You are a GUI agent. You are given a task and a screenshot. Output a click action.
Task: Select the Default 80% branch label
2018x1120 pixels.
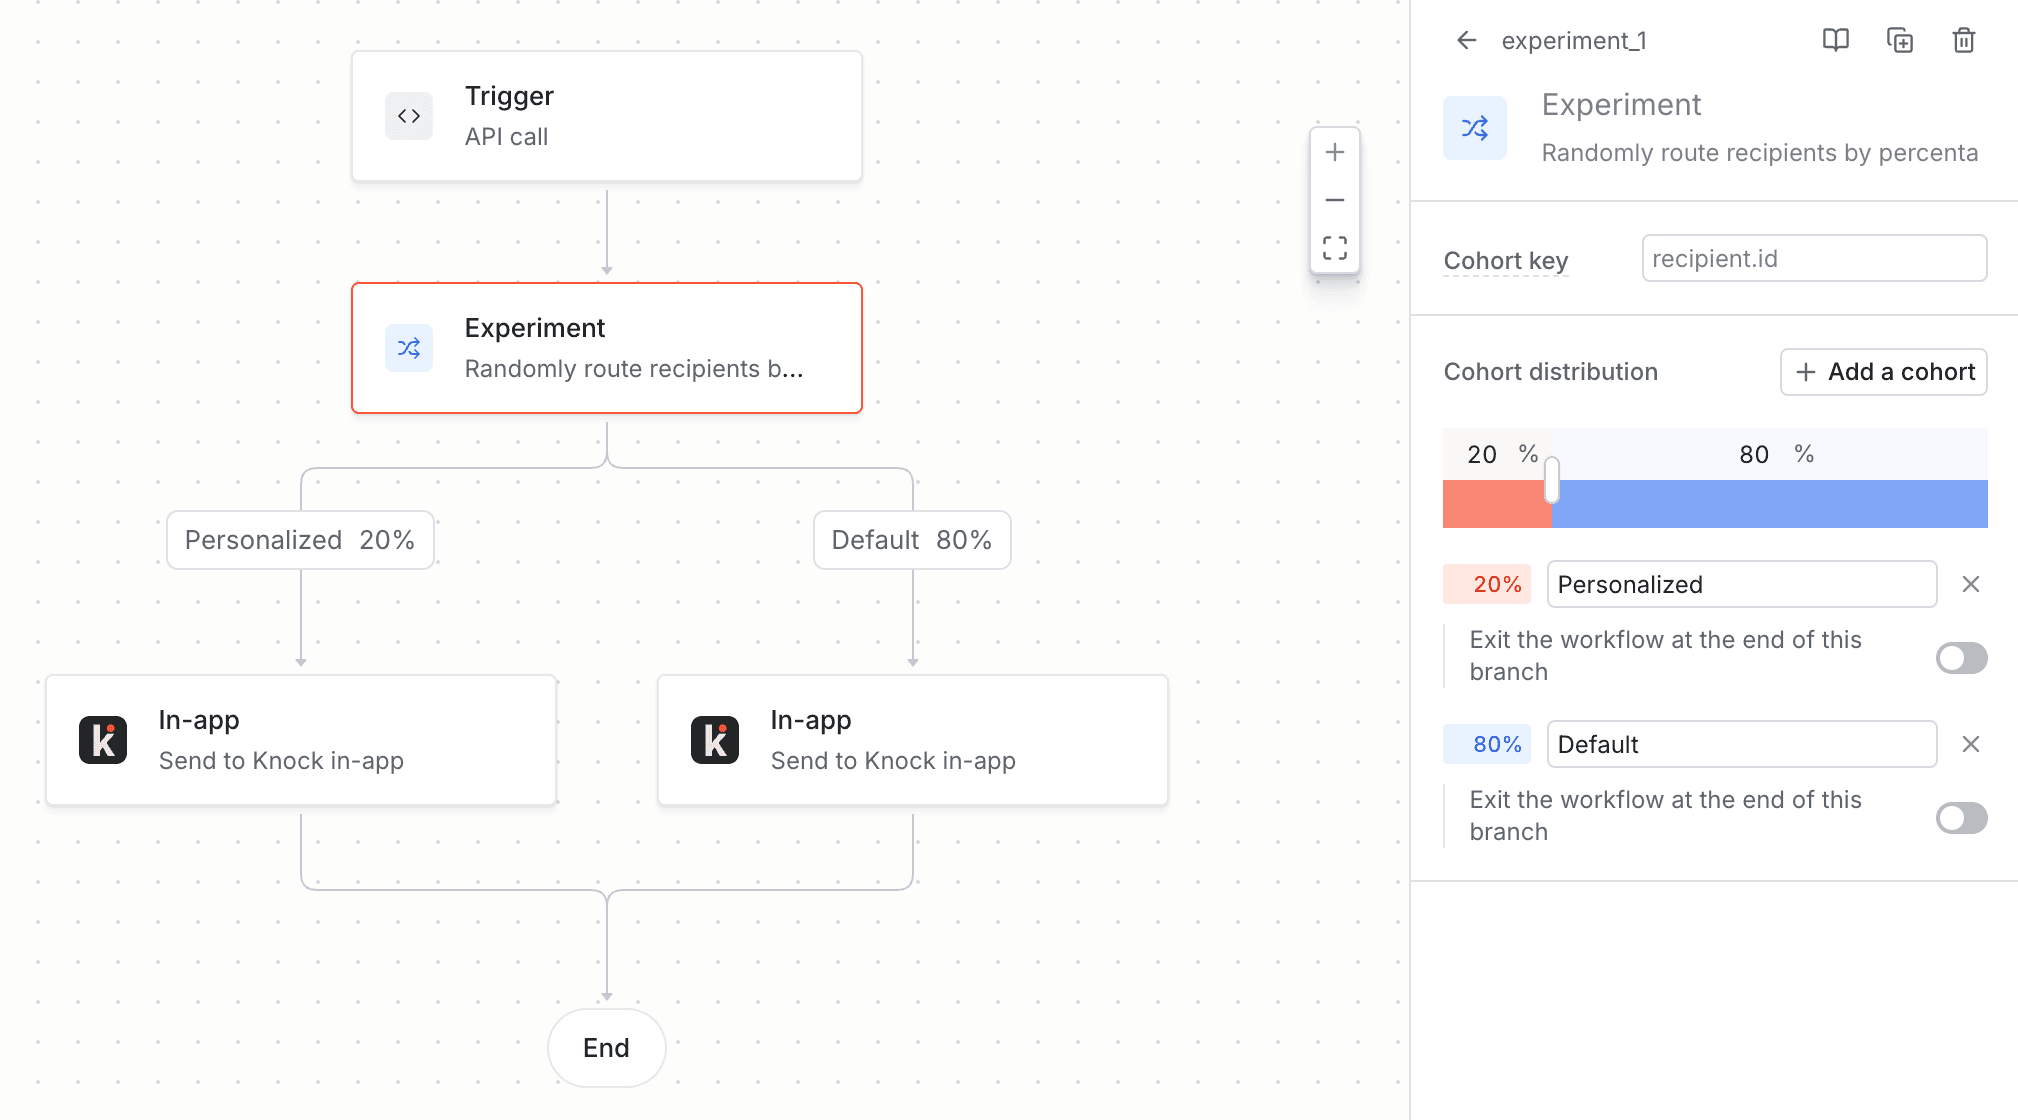coord(911,540)
